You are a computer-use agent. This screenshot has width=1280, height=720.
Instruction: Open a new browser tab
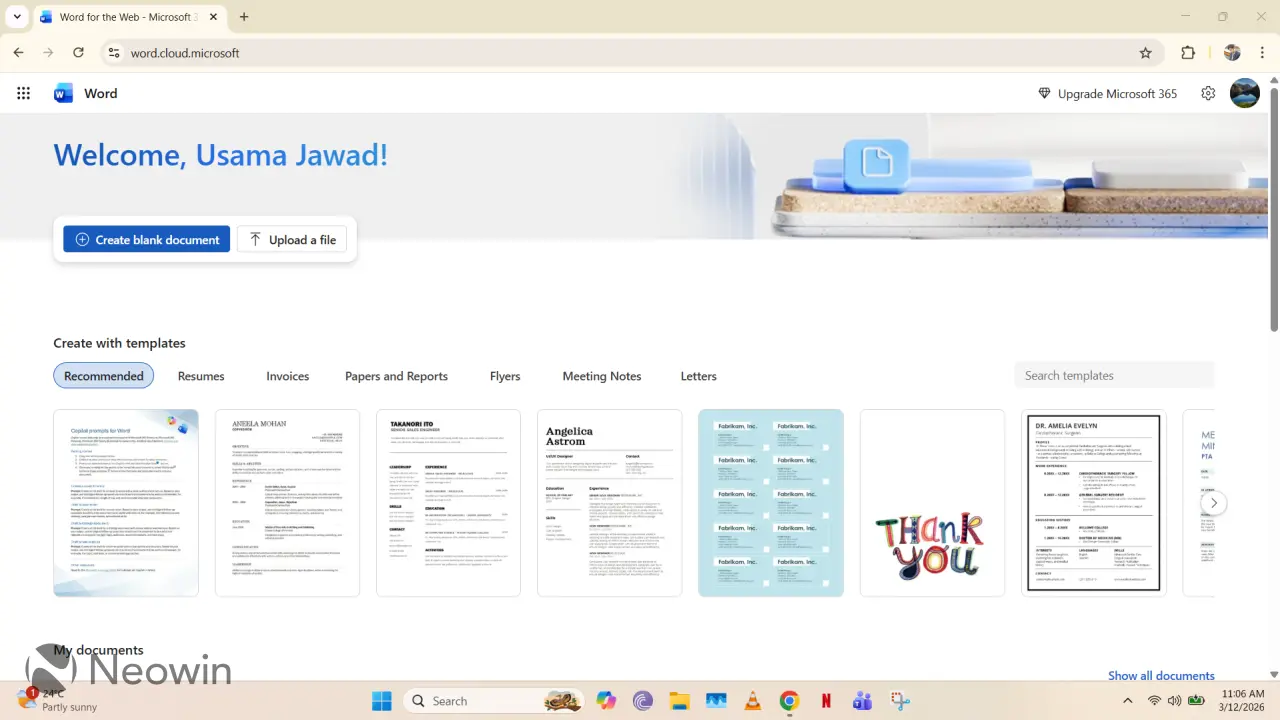click(x=244, y=17)
